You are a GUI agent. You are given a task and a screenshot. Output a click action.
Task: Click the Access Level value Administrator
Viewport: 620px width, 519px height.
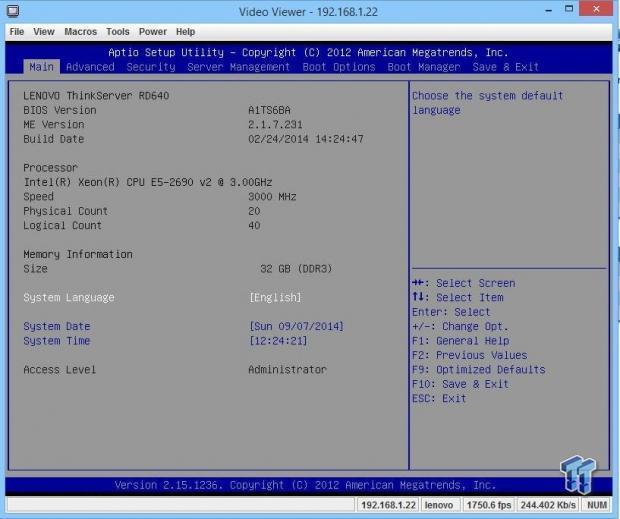tap(287, 370)
